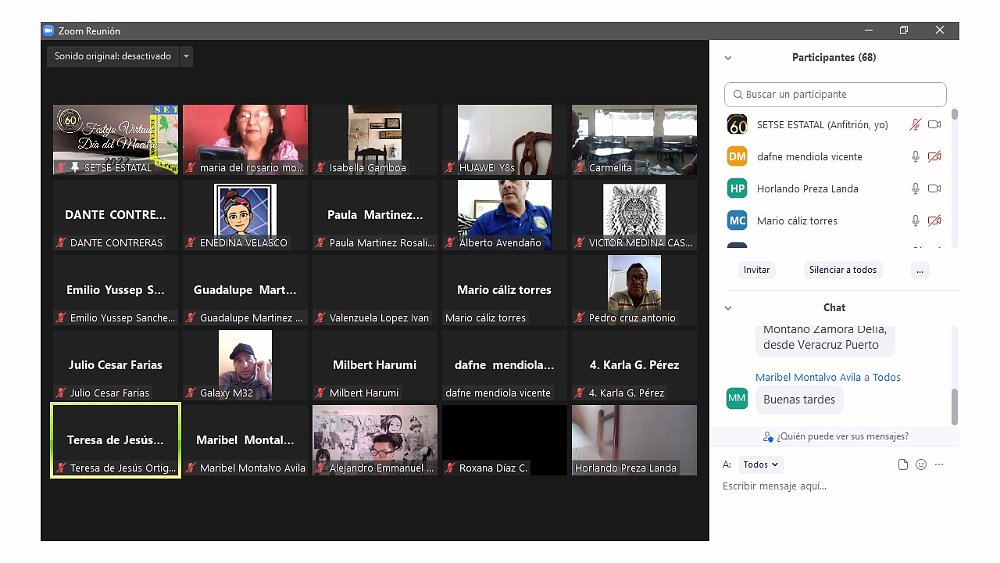Click the file attachment icon in chat

tap(903, 465)
